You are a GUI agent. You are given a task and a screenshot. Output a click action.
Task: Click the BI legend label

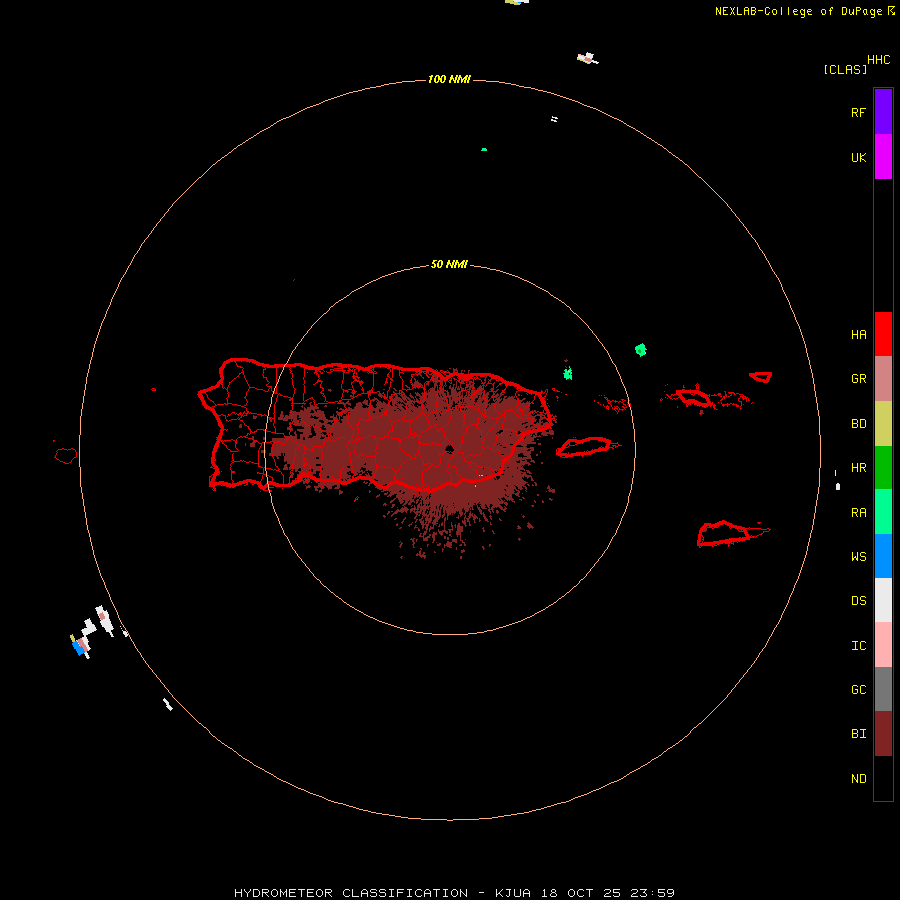click(x=858, y=734)
